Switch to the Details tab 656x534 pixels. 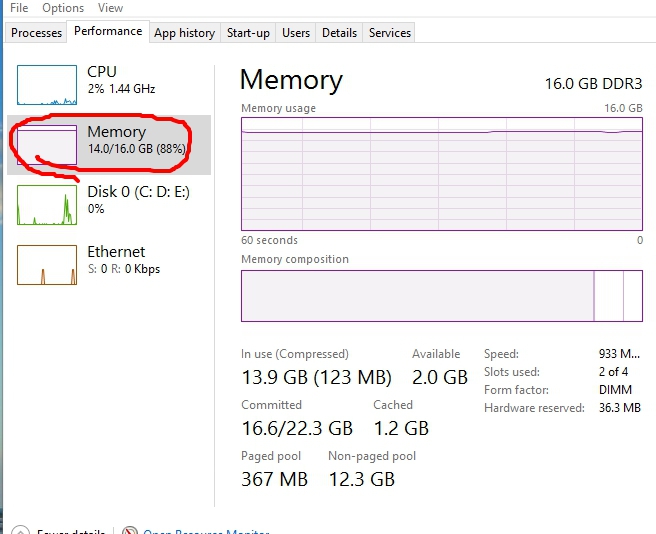(339, 33)
